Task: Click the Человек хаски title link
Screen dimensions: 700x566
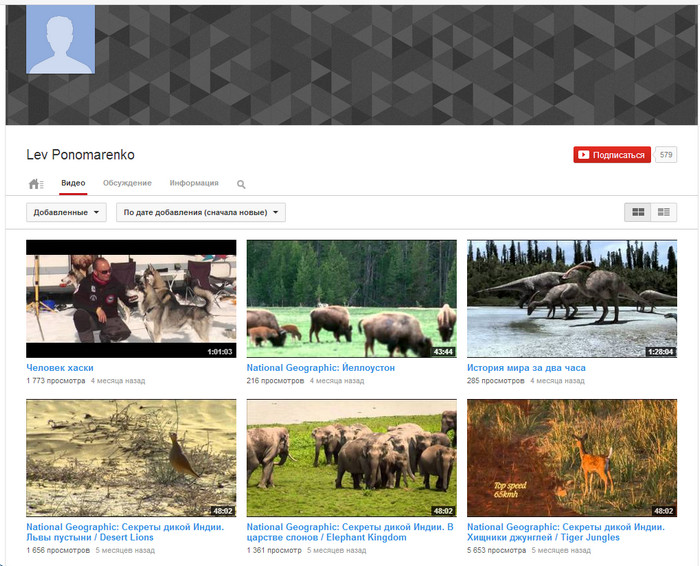Action: [60, 368]
